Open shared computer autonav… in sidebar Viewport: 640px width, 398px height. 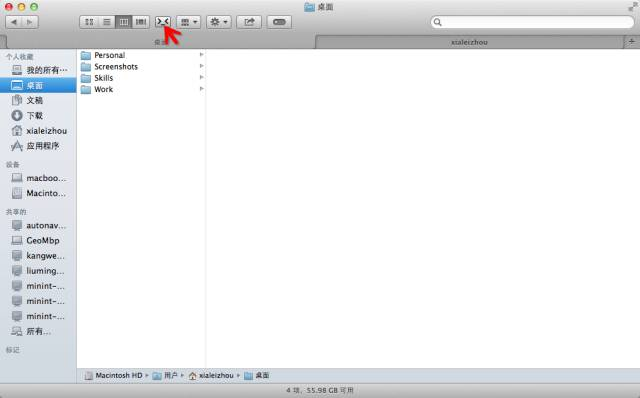(x=39, y=225)
